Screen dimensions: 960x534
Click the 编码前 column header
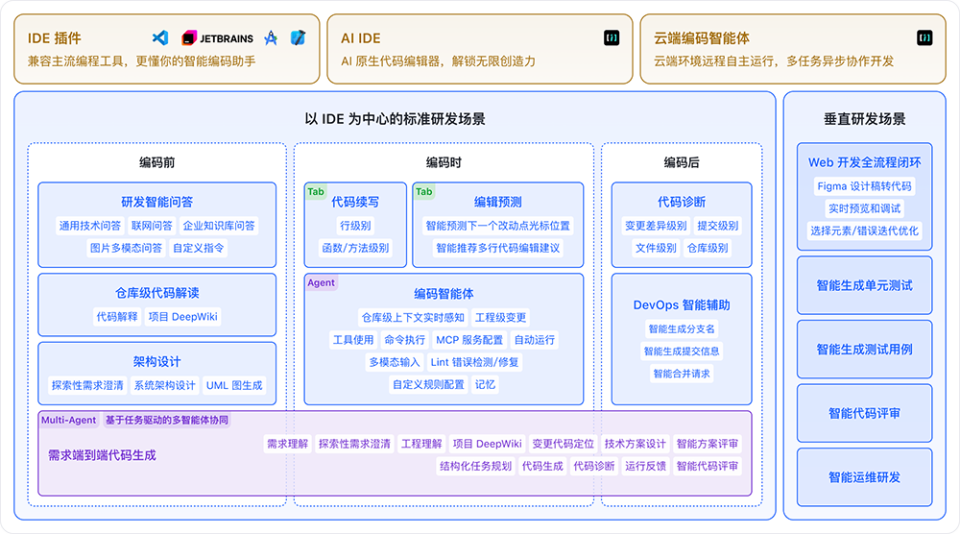coord(157,162)
